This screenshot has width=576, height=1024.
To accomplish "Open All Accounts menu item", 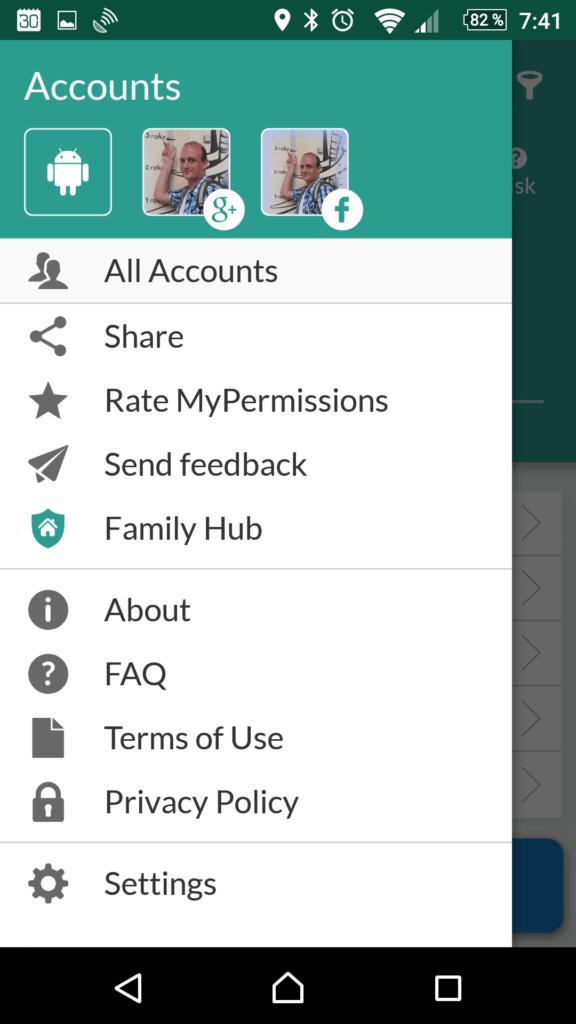I will [256, 271].
